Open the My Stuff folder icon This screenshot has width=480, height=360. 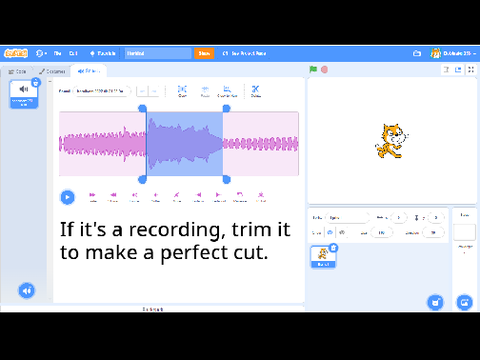(417, 53)
